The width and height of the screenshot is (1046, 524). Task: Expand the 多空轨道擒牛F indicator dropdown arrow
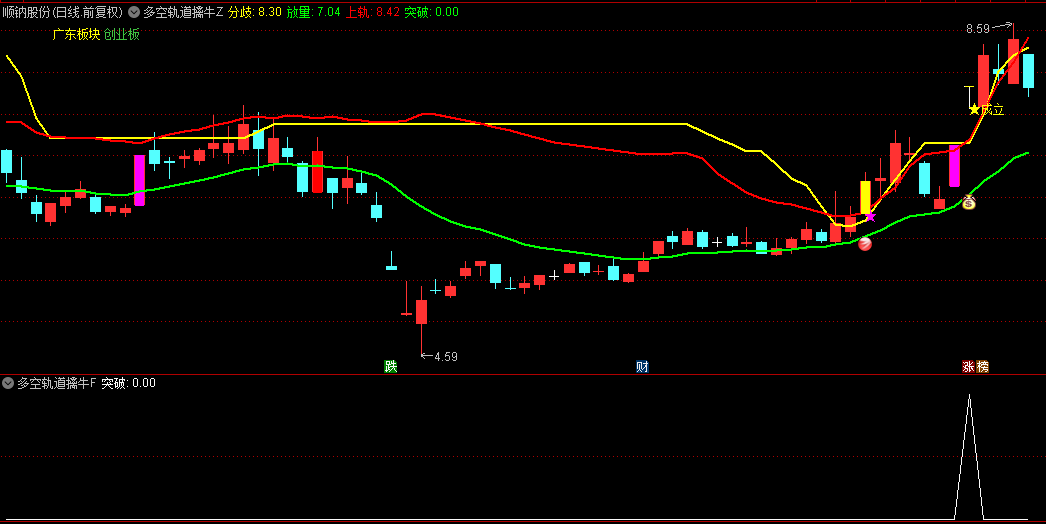(x=8, y=383)
